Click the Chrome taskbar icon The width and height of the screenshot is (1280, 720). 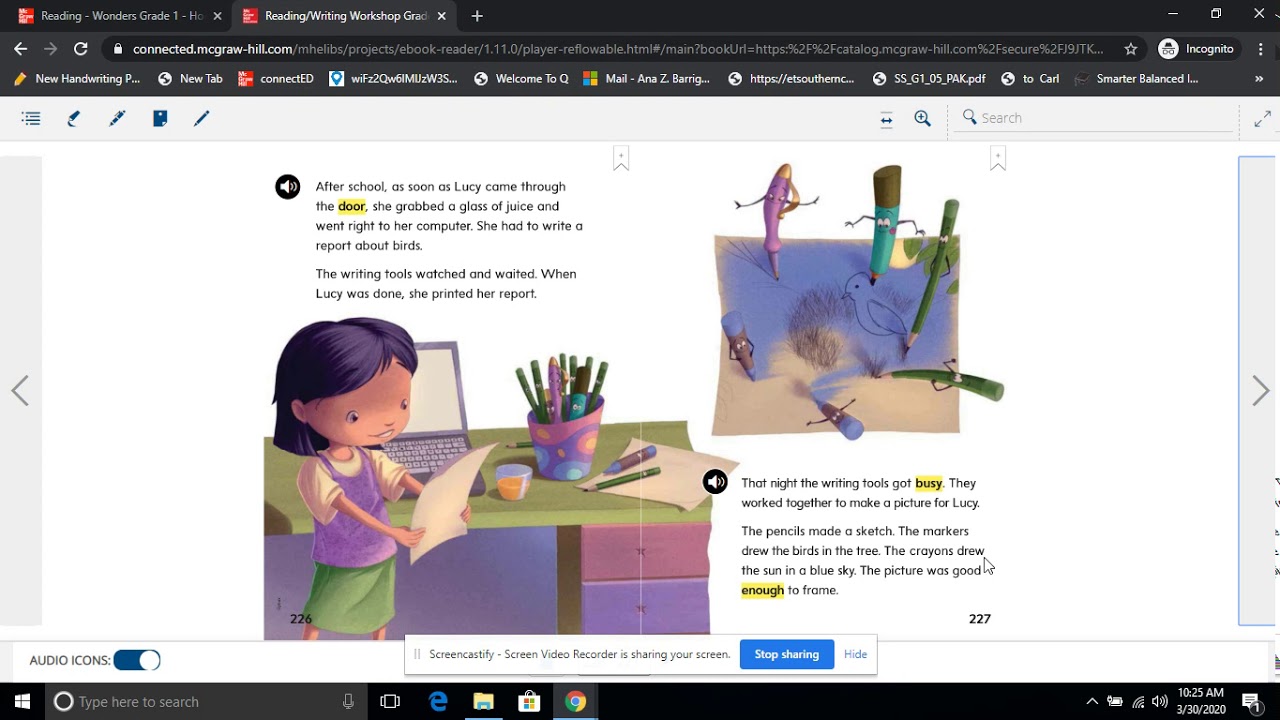tap(575, 702)
